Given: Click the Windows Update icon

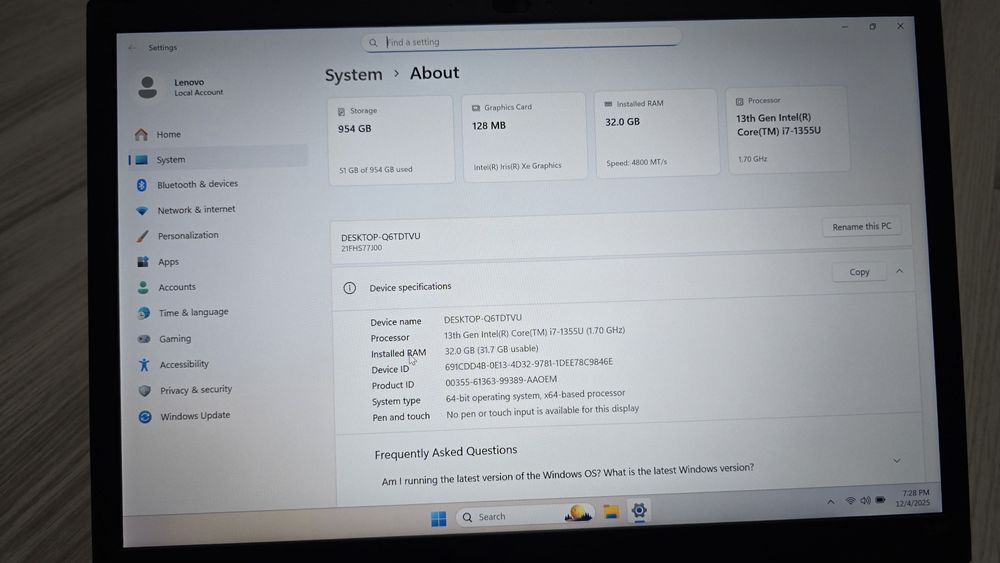Looking at the screenshot, I should click(145, 417).
